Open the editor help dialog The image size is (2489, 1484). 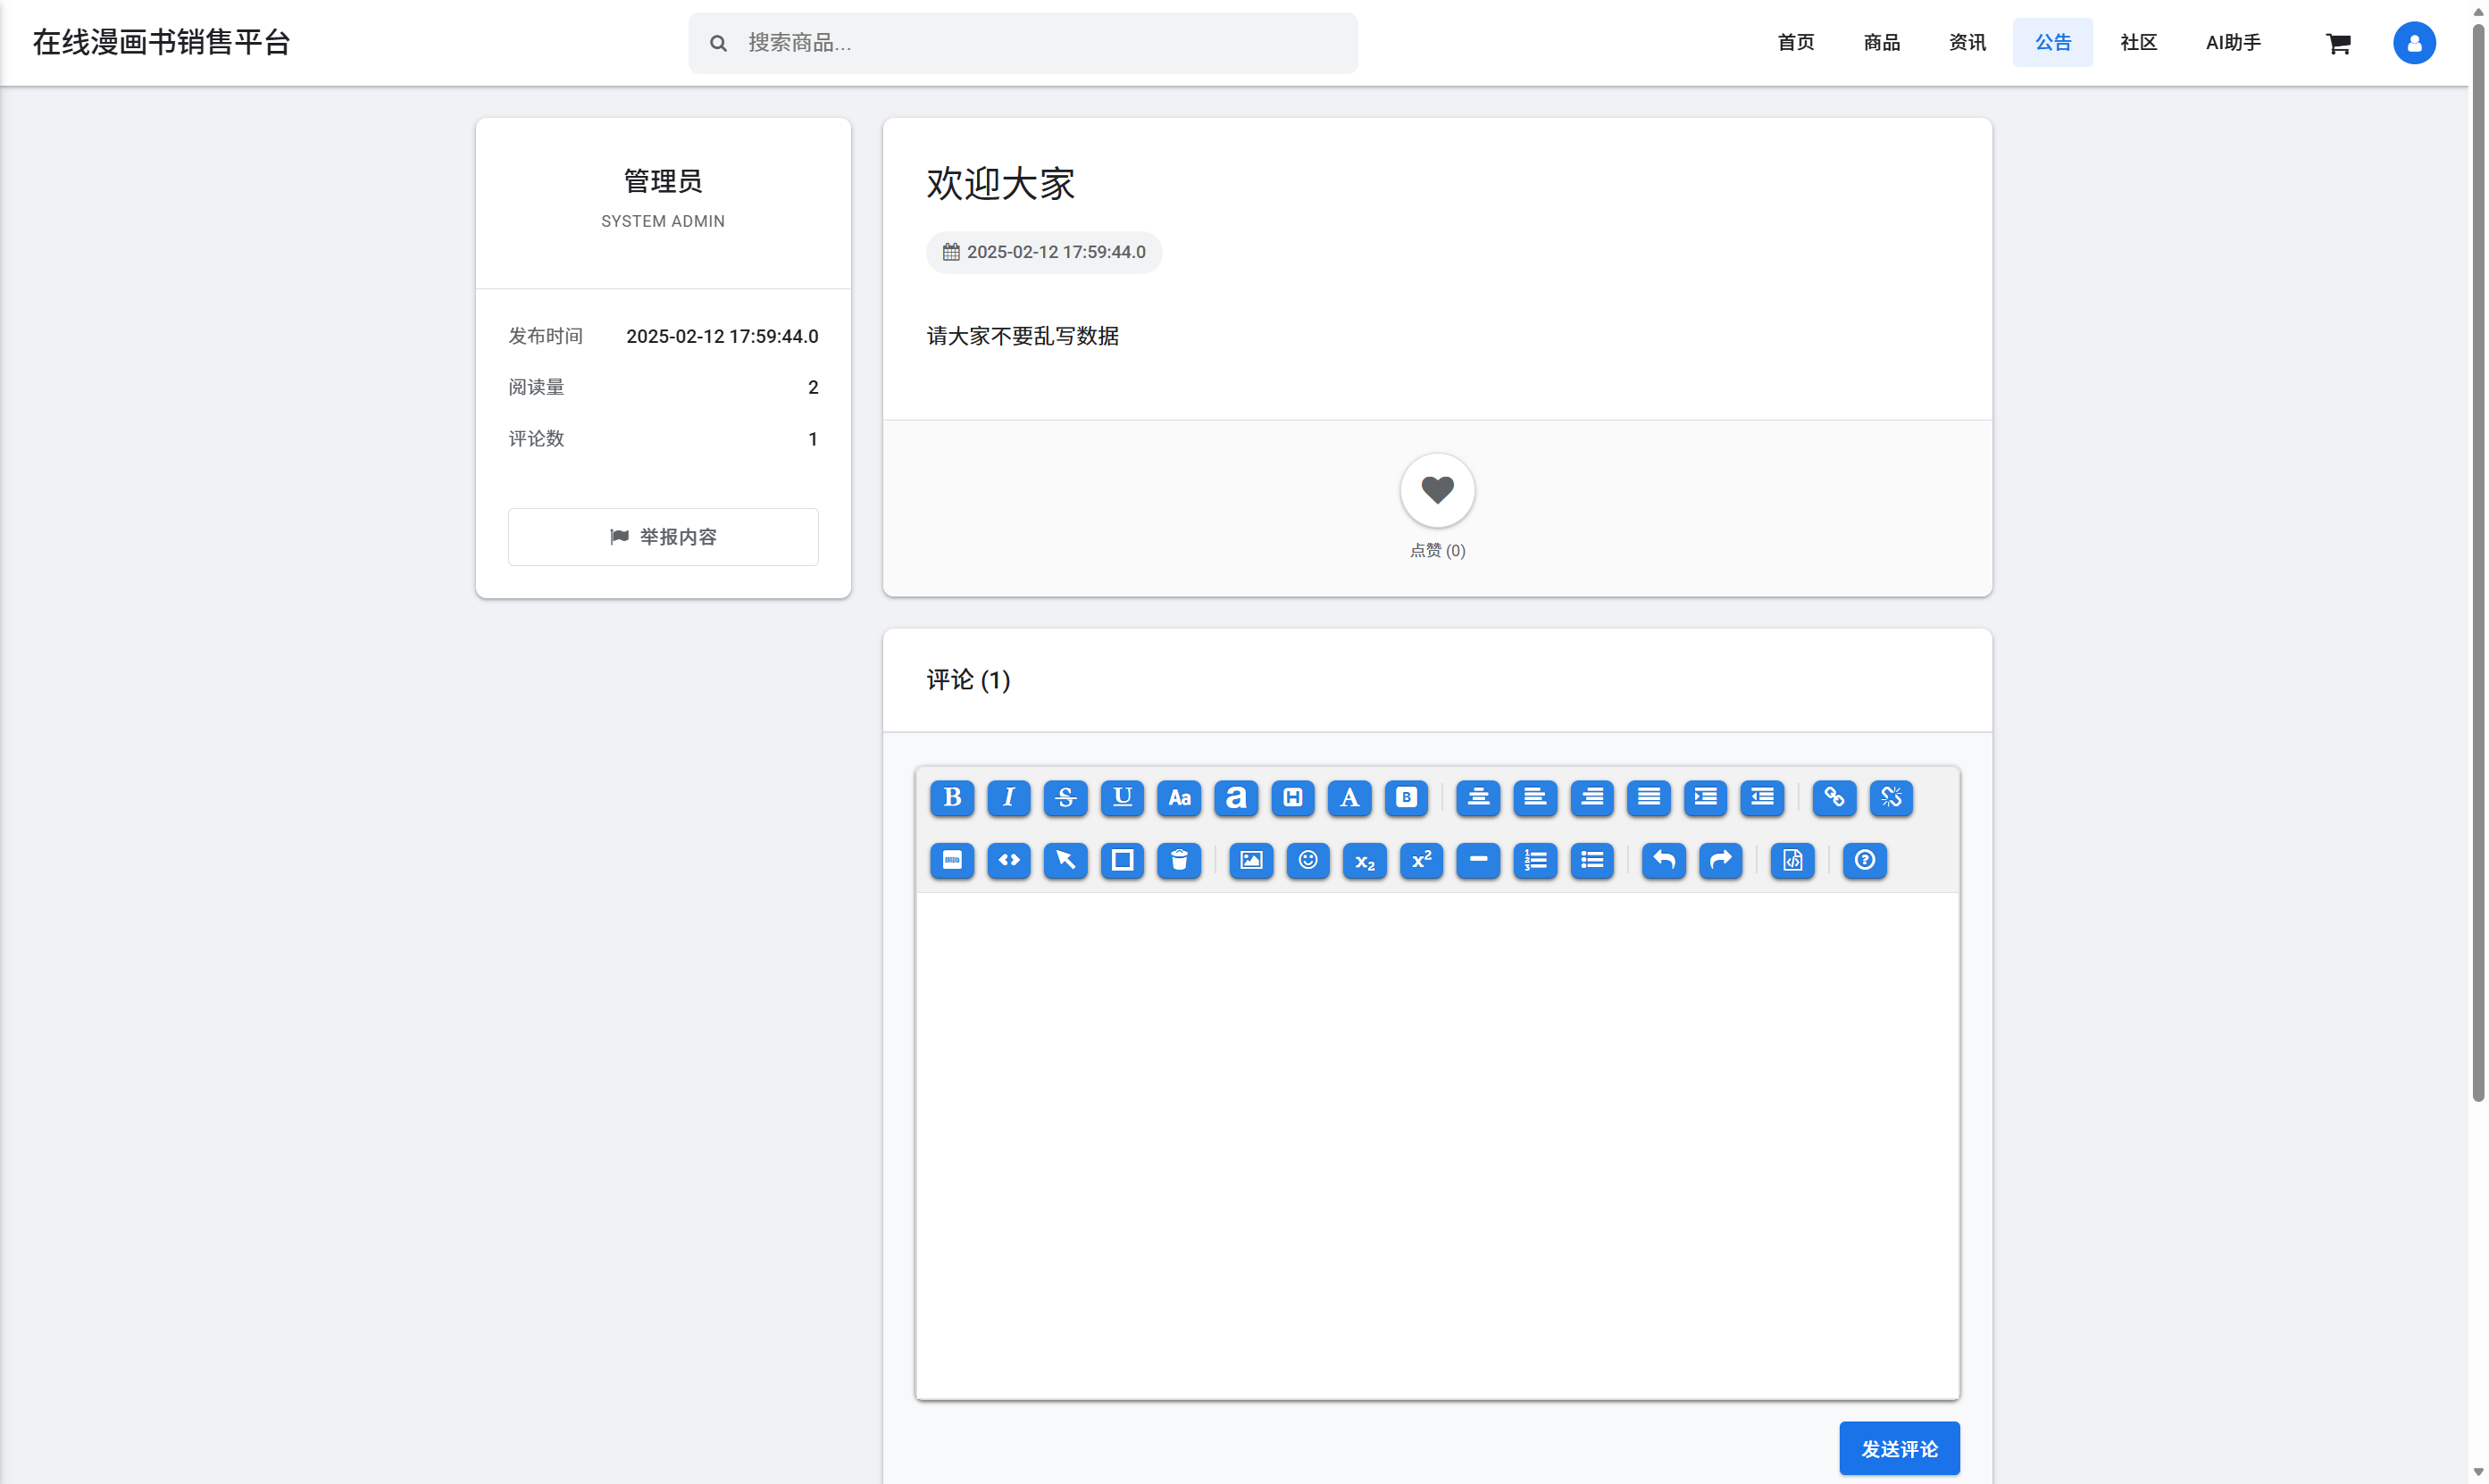click(1864, 861)
